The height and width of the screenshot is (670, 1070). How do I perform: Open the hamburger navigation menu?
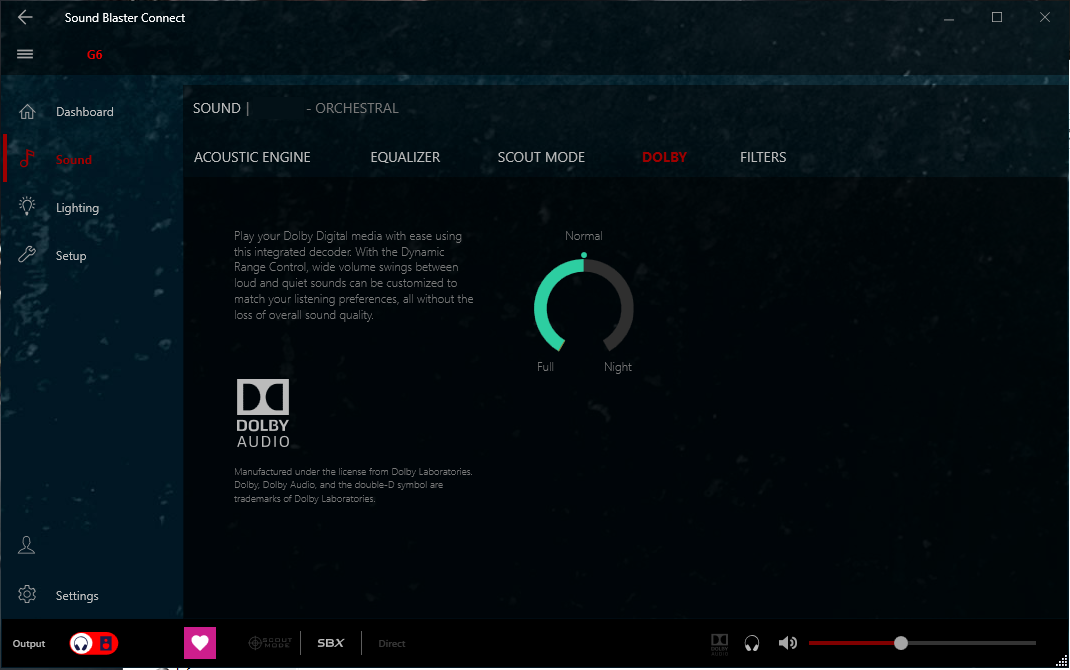pyautogui.click(x=25, y=54)
